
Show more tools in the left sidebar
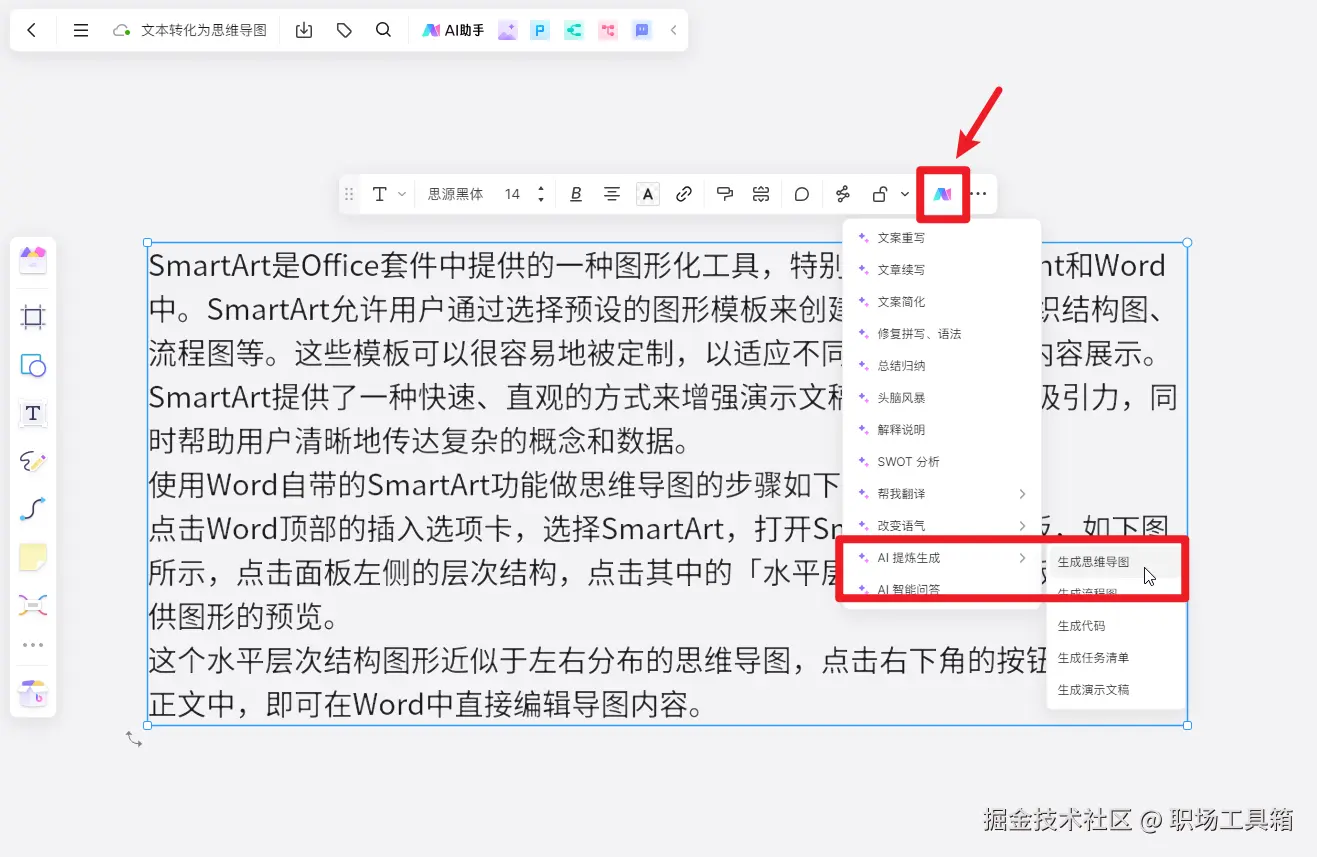tap(33, 645)
